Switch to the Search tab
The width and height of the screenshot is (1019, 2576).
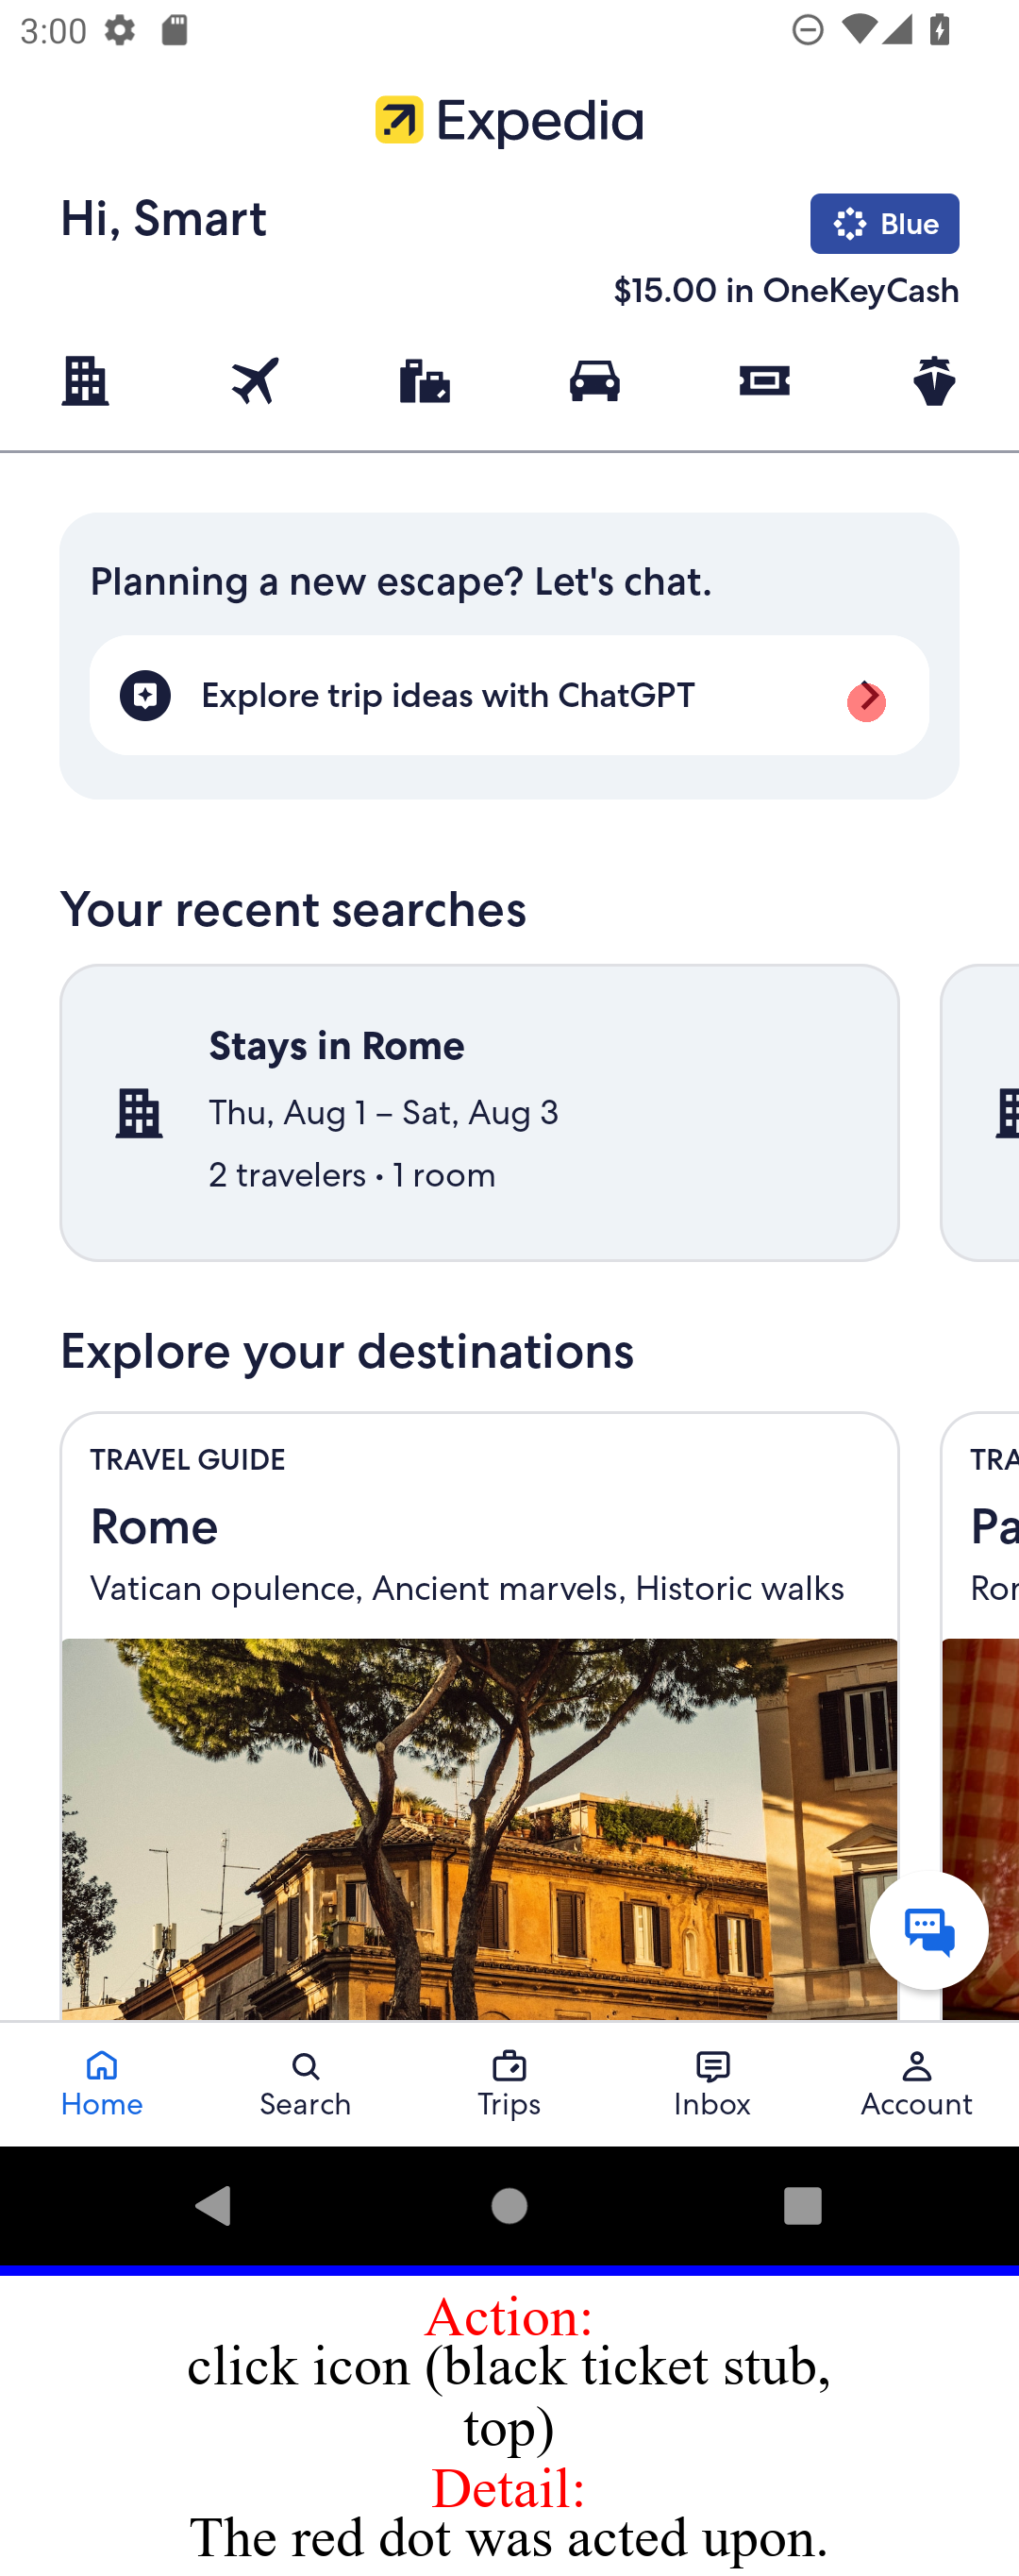tap(305, 2083)
